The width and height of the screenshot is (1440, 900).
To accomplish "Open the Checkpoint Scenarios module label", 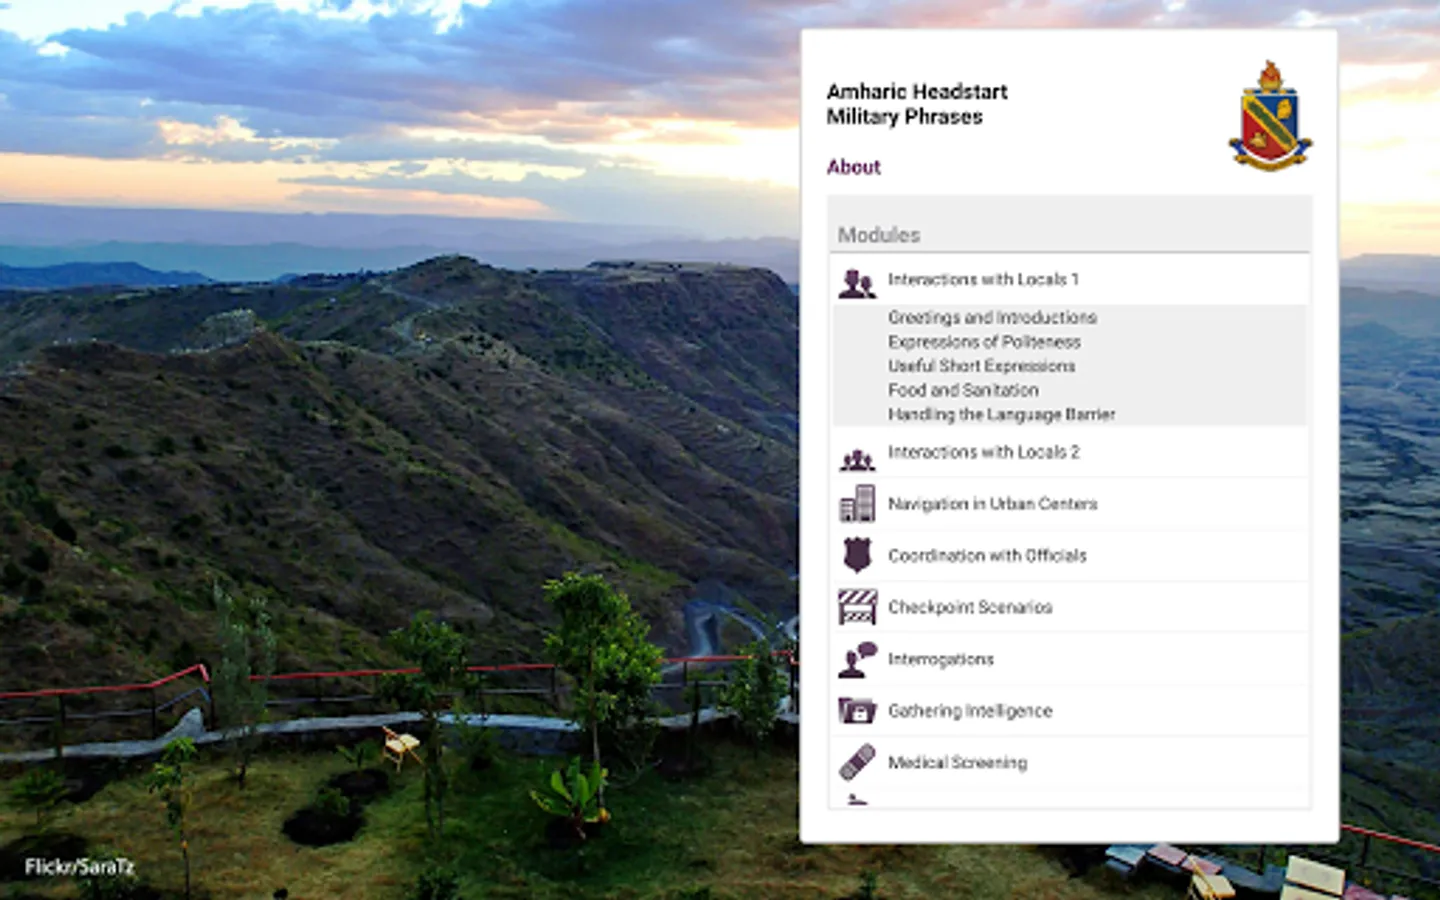I will coord(970,607).
